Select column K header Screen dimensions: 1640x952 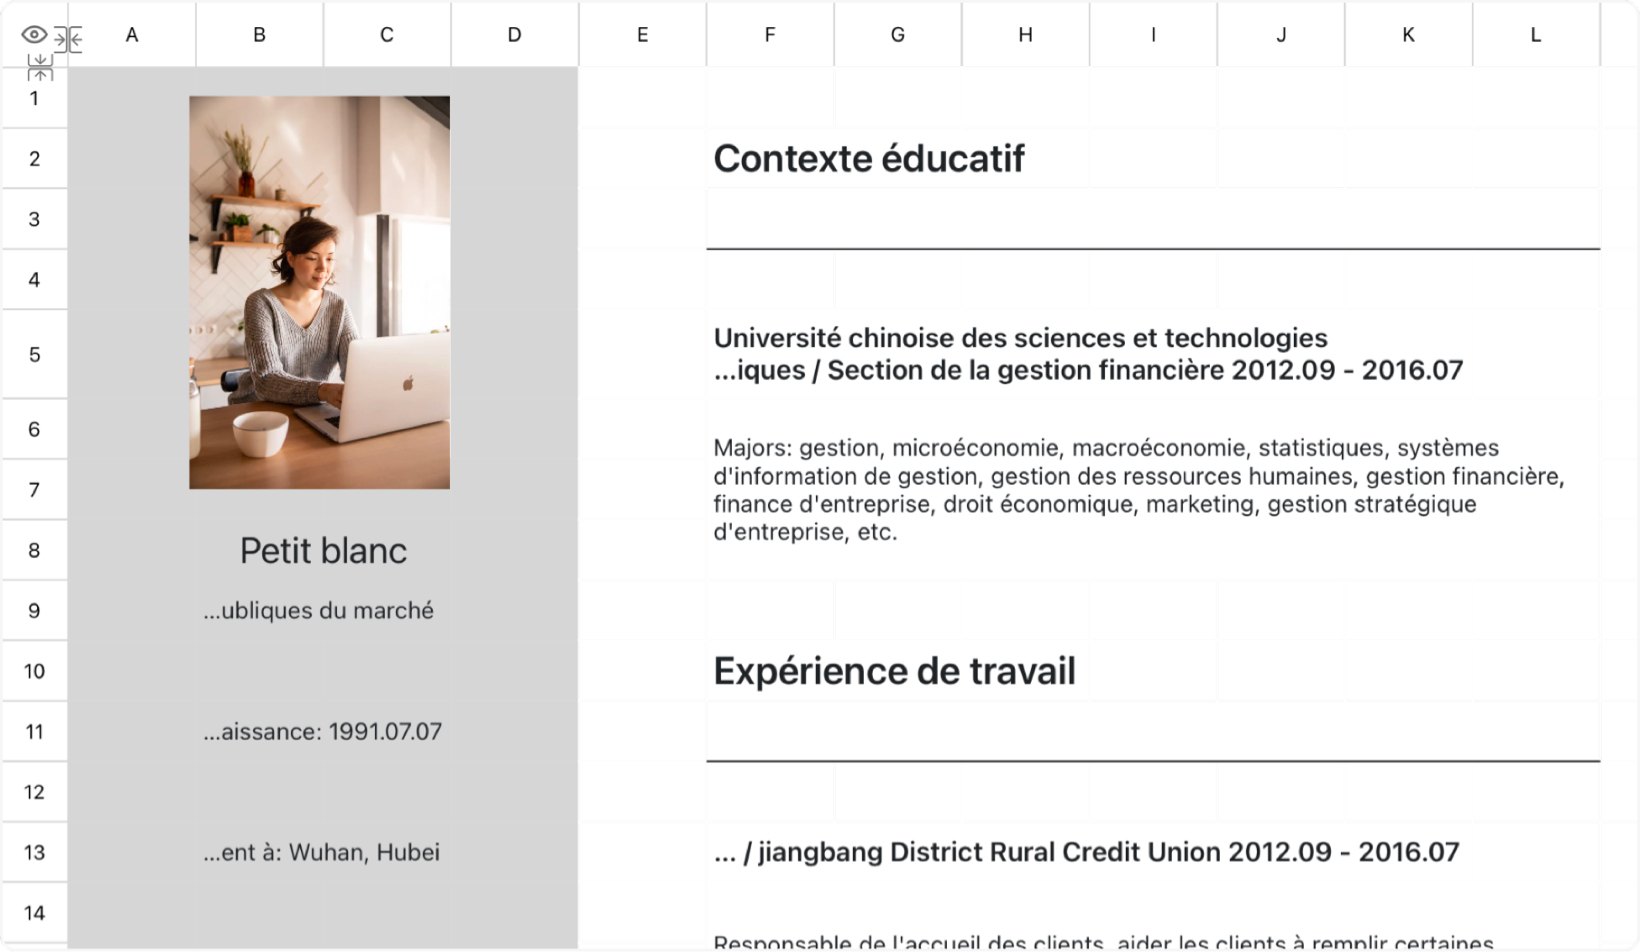pyautogui.click(x=1408, y=35)
